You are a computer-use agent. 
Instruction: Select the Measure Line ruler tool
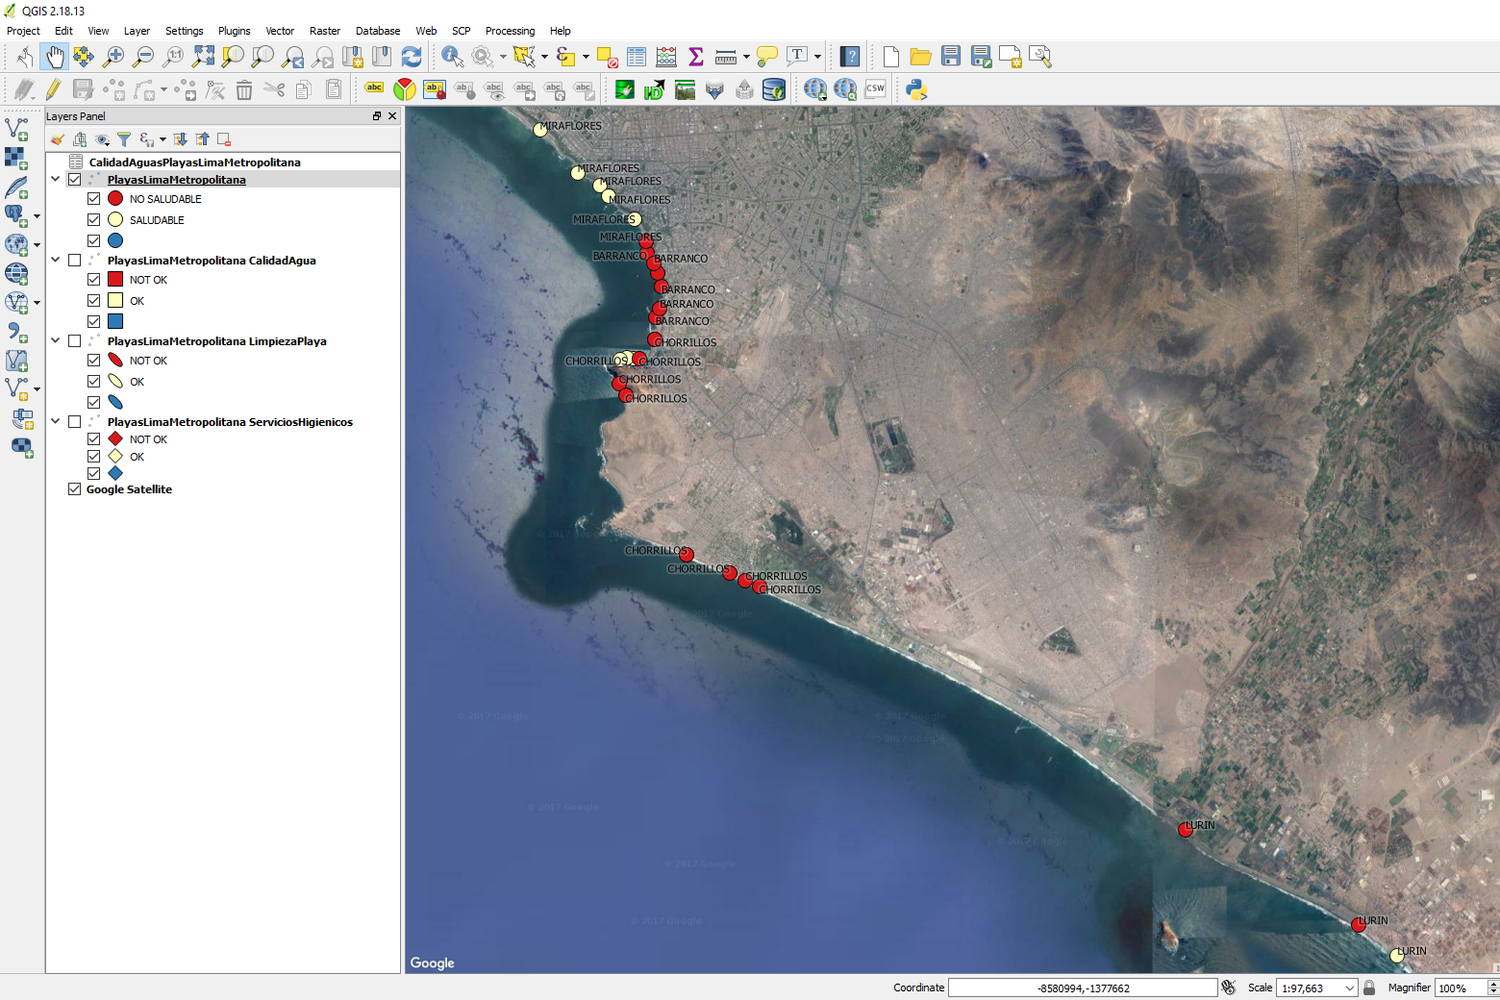pos(726,57)
